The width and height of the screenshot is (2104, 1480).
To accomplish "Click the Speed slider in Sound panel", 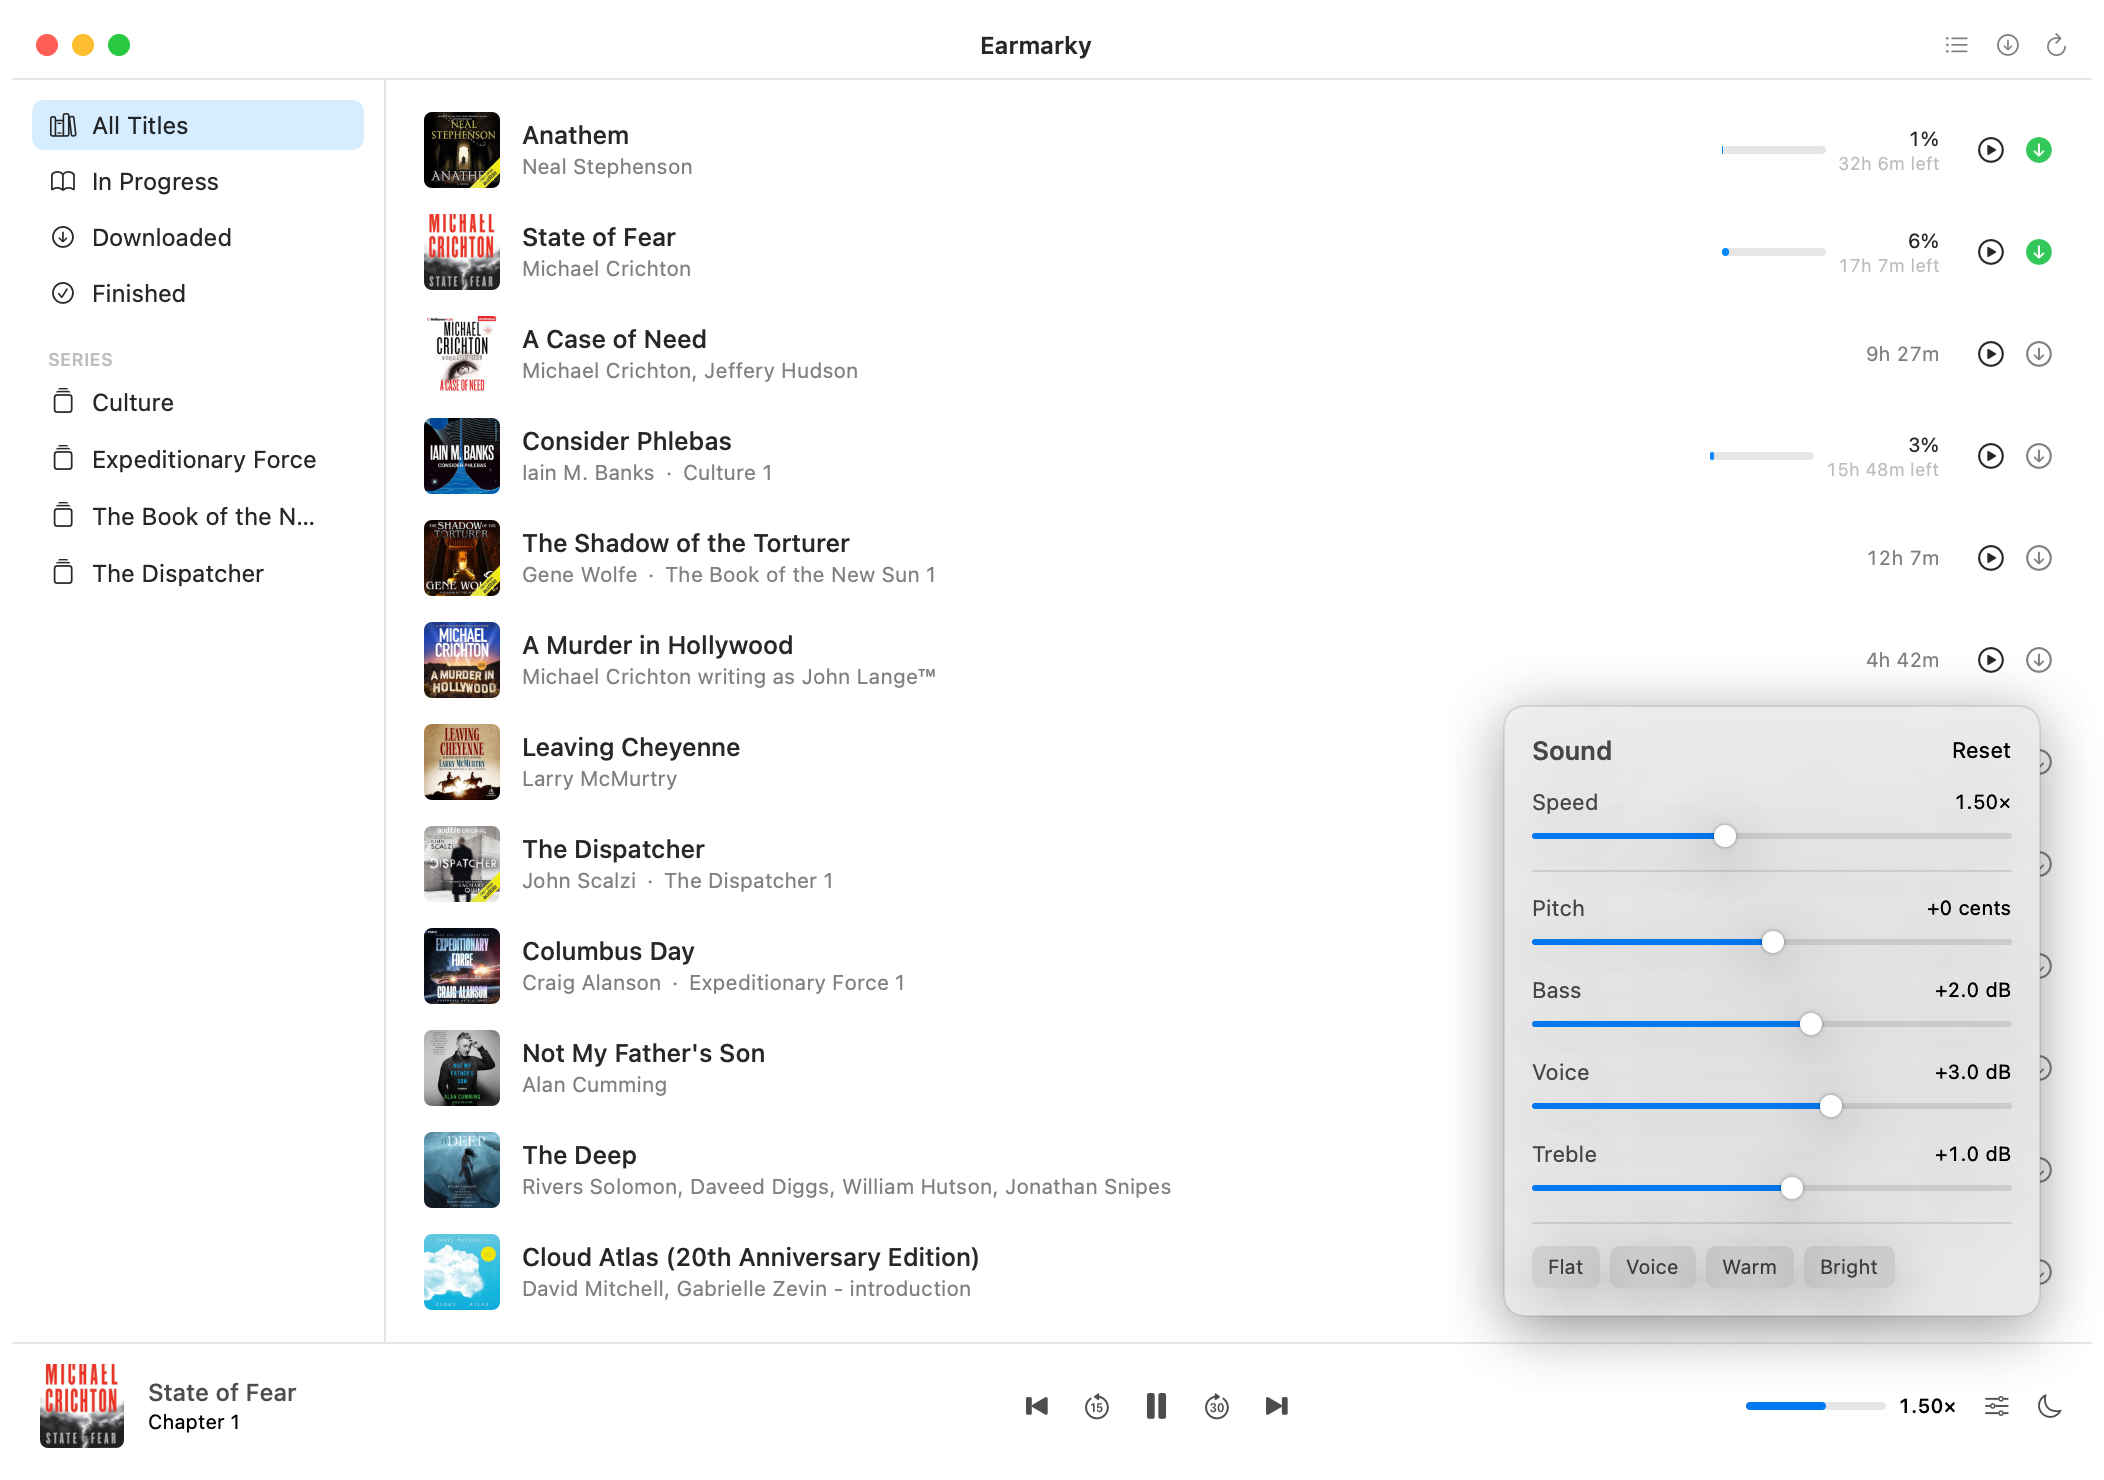I will click(1771, 836).
